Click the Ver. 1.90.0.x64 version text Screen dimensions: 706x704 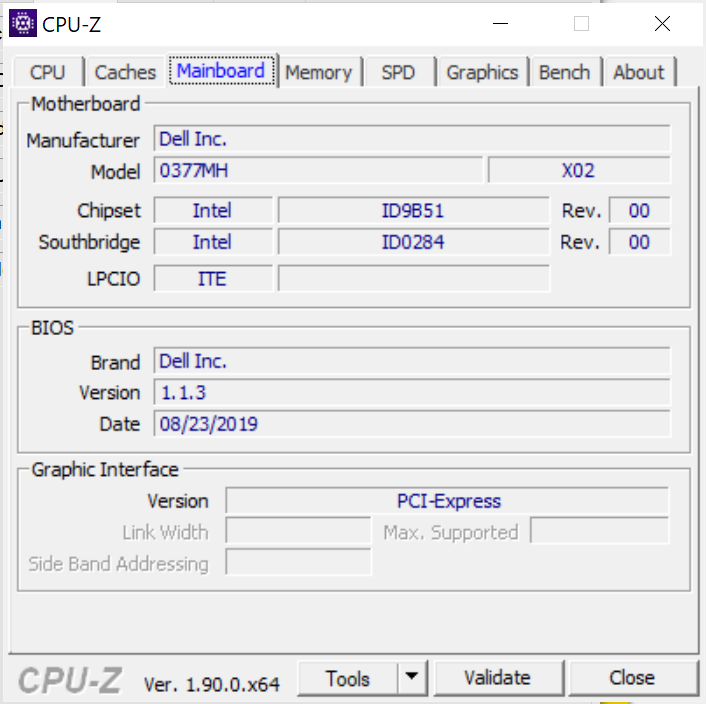click(x=212, y=685)
